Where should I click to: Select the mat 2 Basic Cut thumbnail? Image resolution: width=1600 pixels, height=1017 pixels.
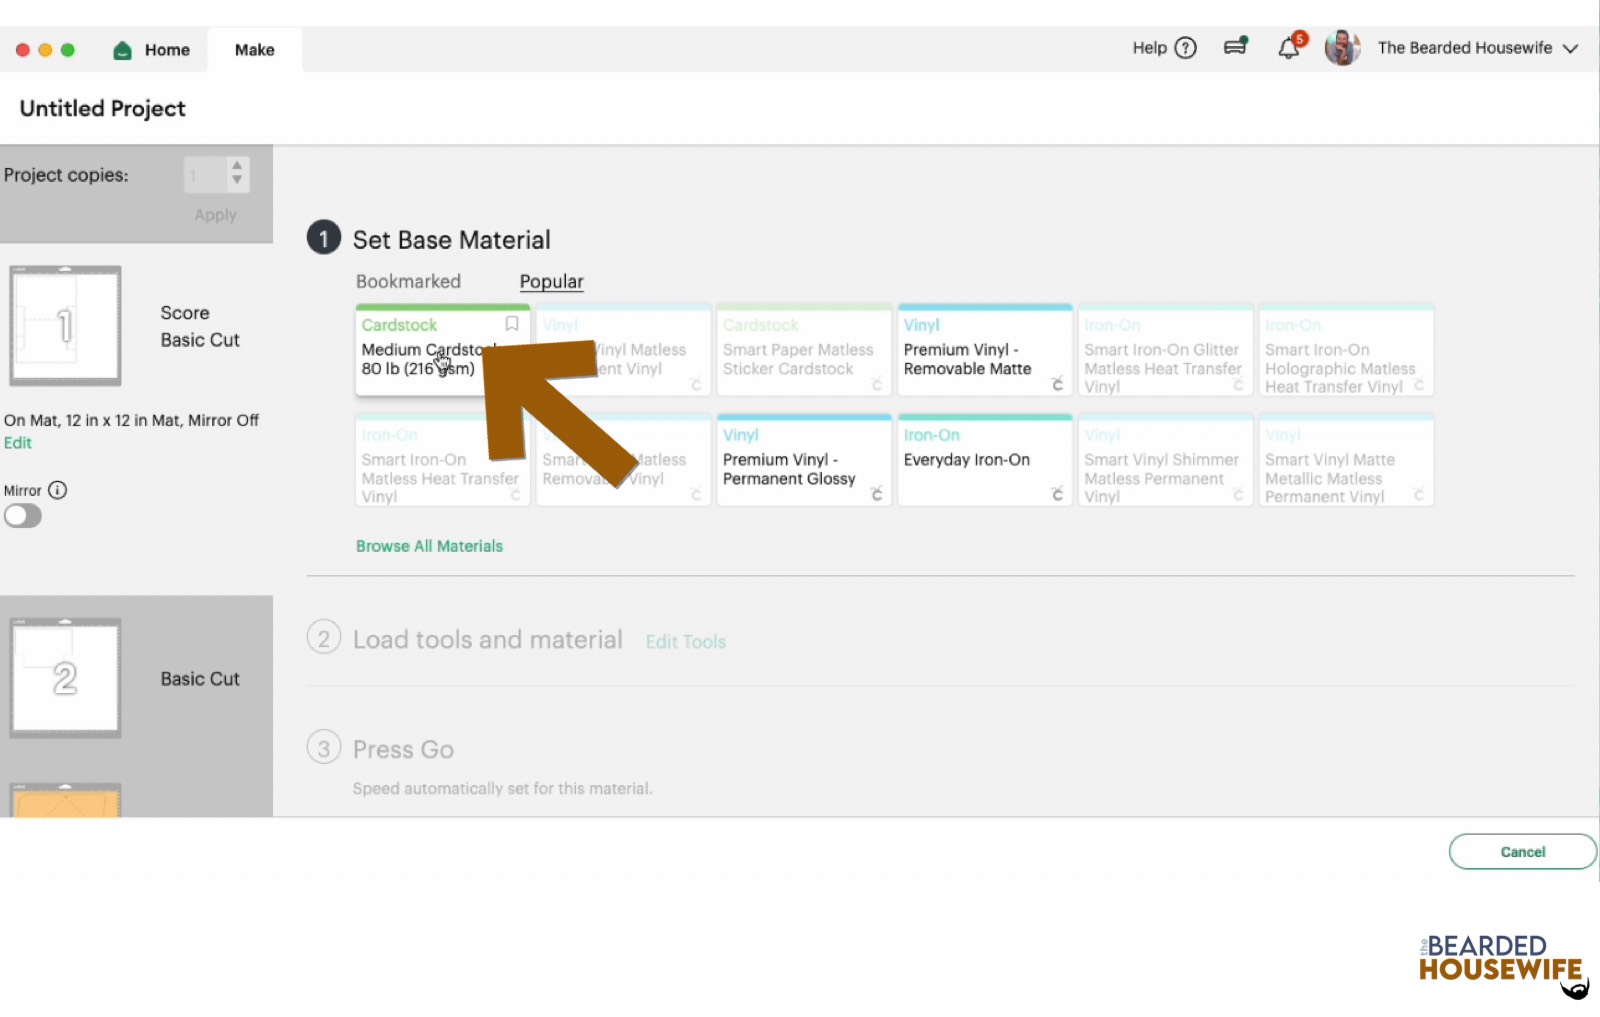click(65, 677)
